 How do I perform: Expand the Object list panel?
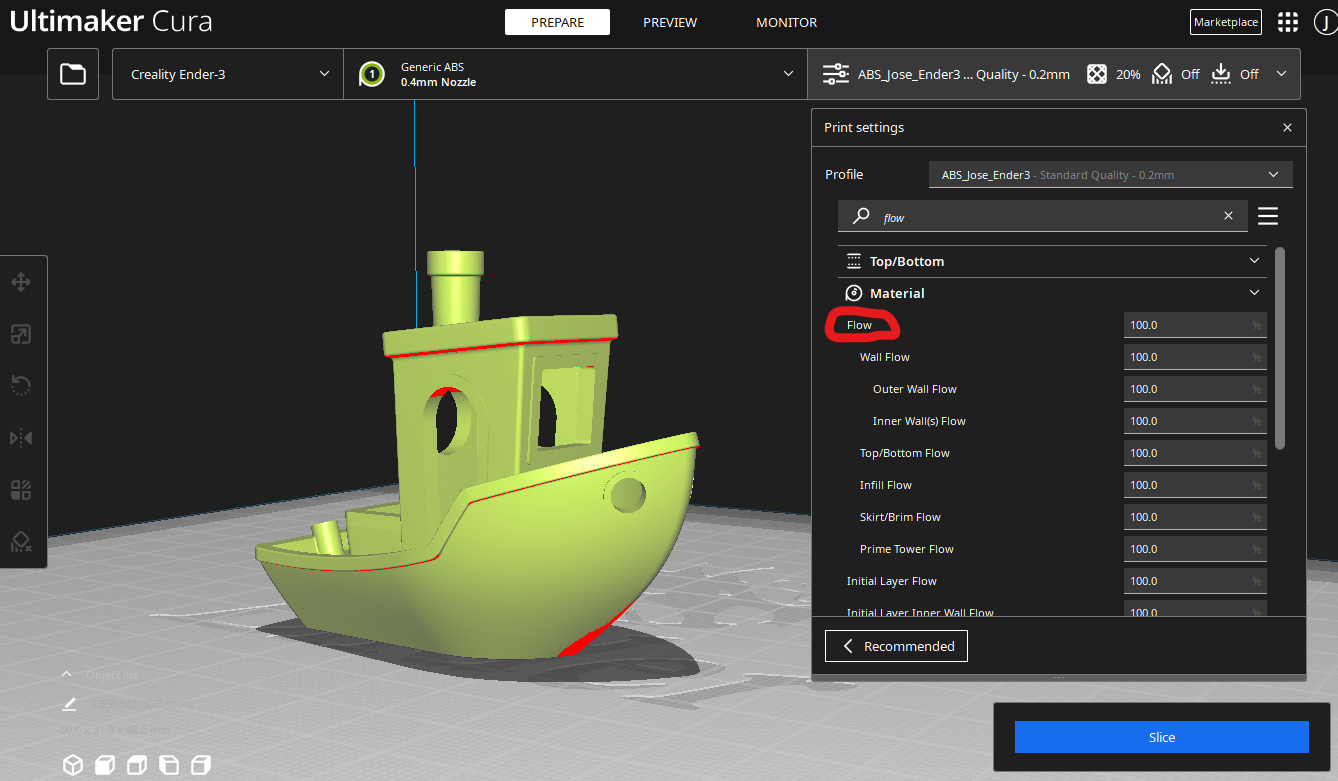(x=67, y=675)
